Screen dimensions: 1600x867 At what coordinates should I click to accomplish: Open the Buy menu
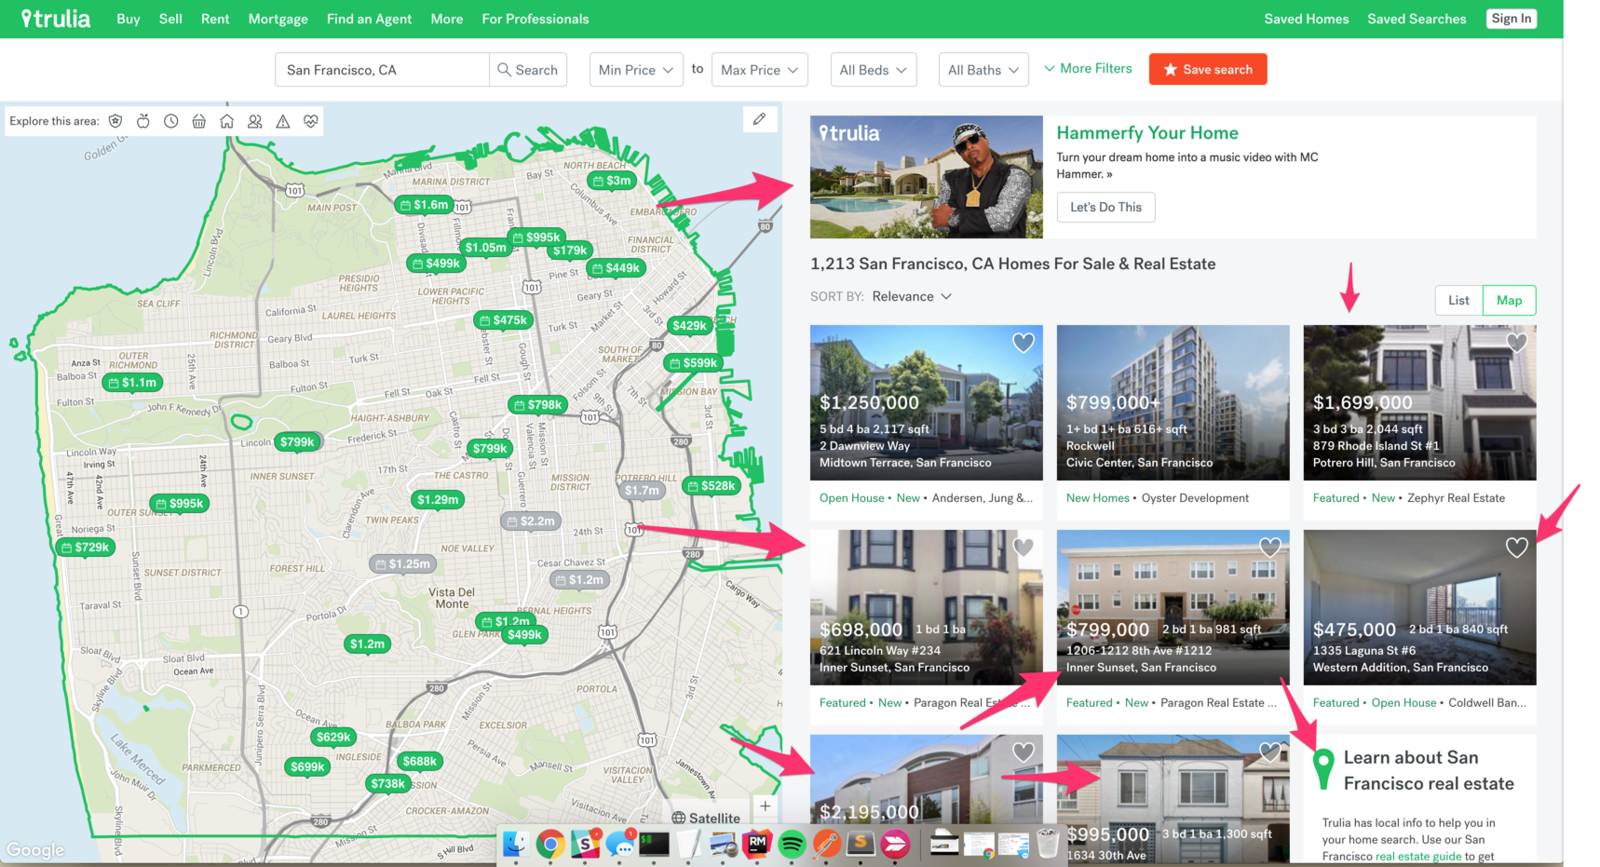pyautogui.click(x=128, y=19)
